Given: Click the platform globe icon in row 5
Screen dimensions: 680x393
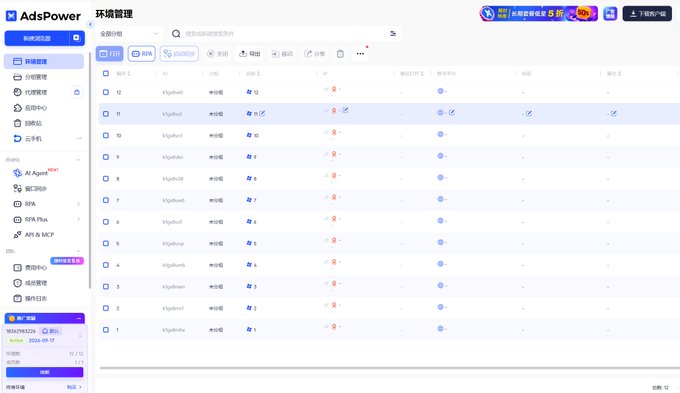Looking at the screenshot, I should tap(440, 242).
